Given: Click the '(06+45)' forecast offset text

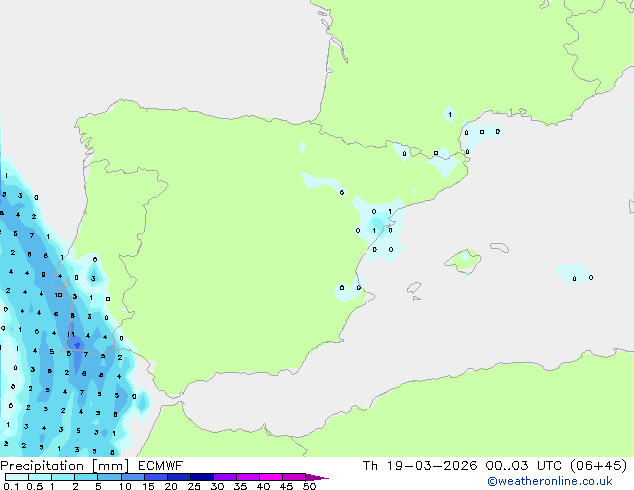Looking at the screenshot, I should [598, 466].
